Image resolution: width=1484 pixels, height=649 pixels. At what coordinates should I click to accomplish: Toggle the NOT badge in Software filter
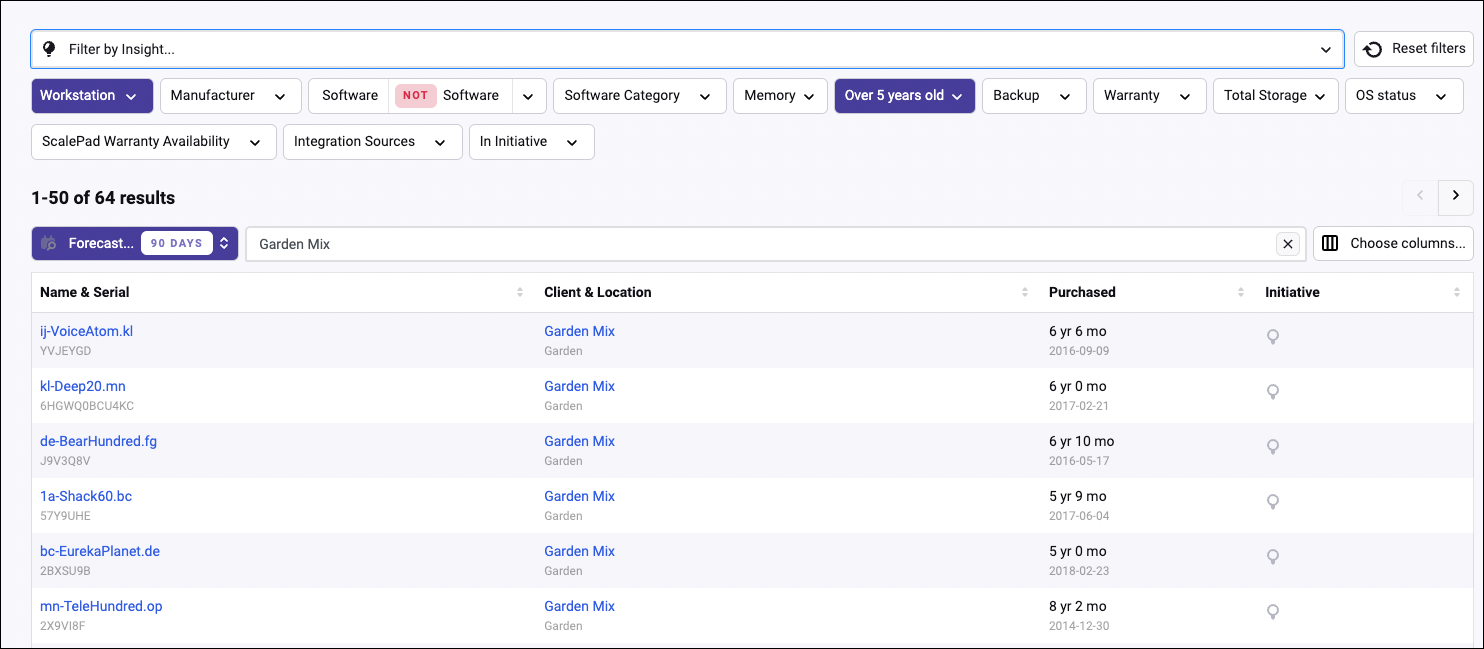(x=415, y=96)
